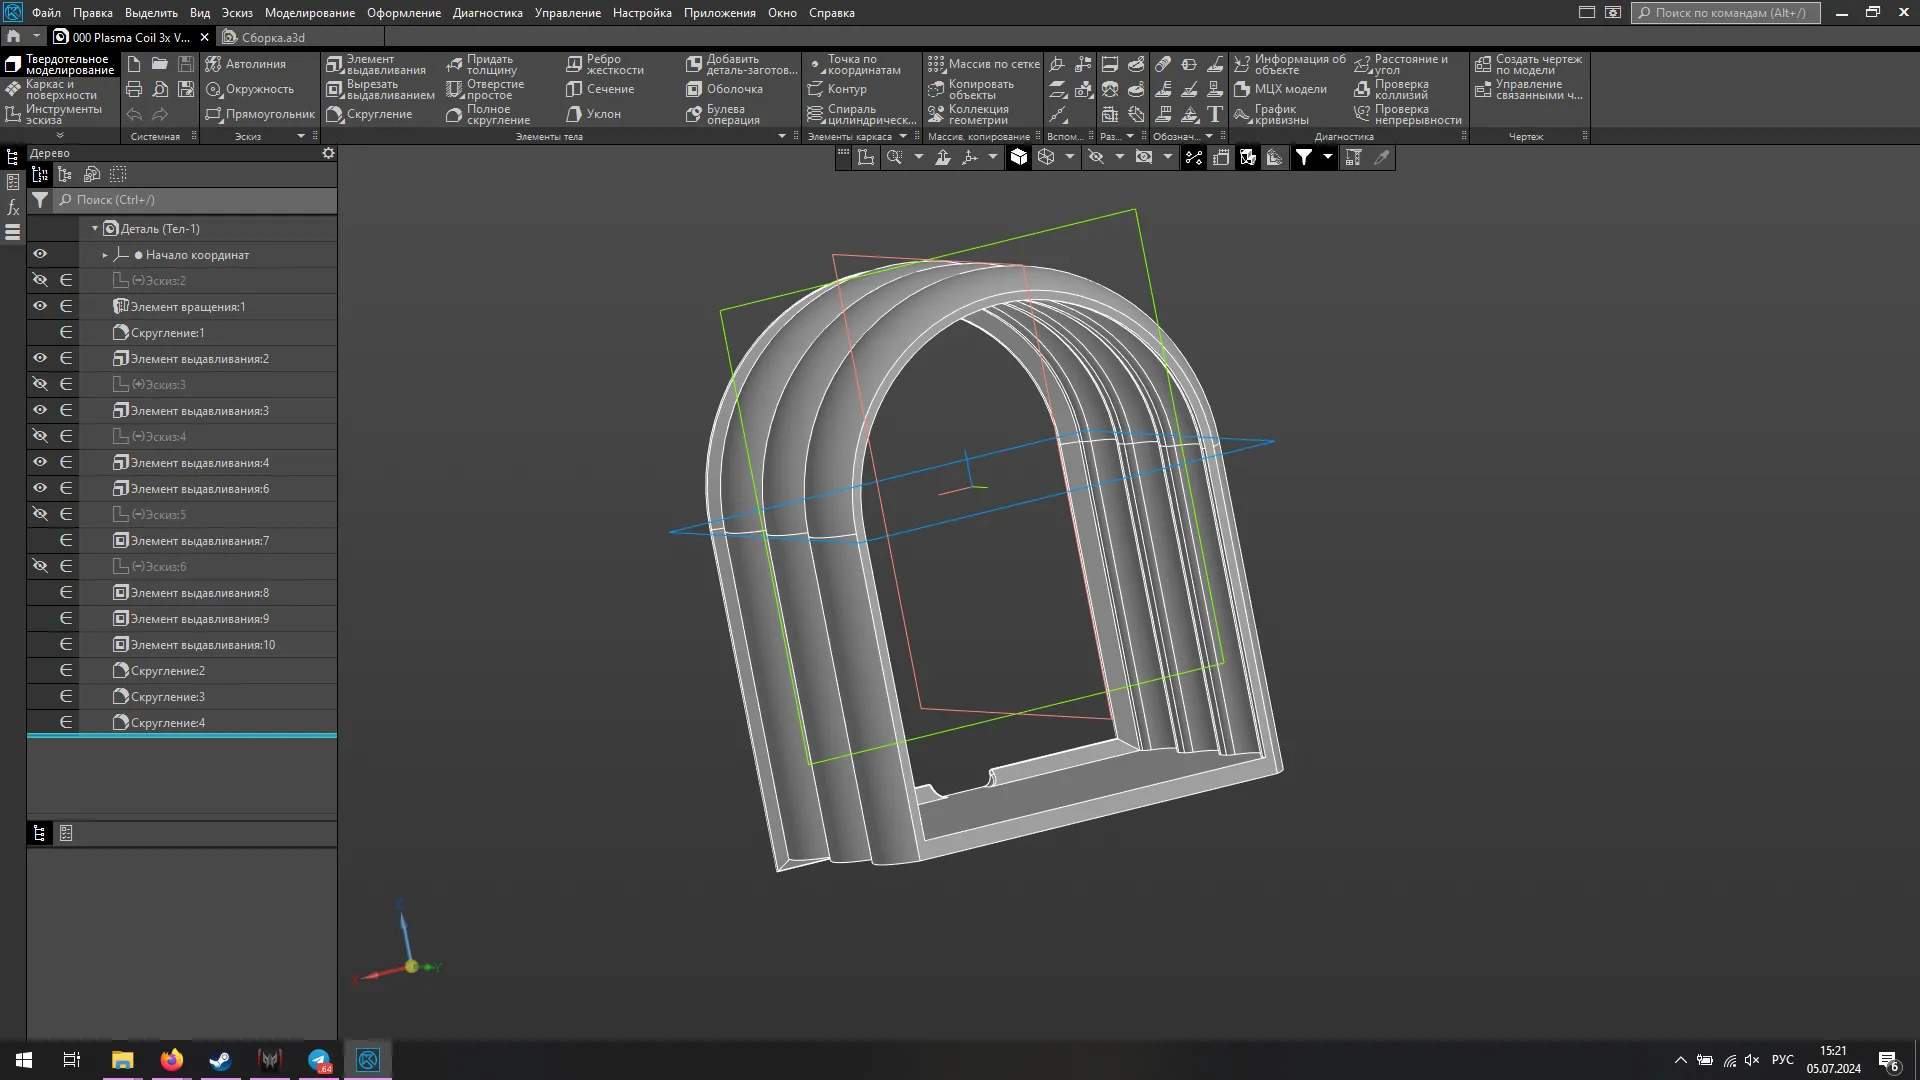Open the Приложения menu
The image size is (1920, 1080).
pos(720,13)
